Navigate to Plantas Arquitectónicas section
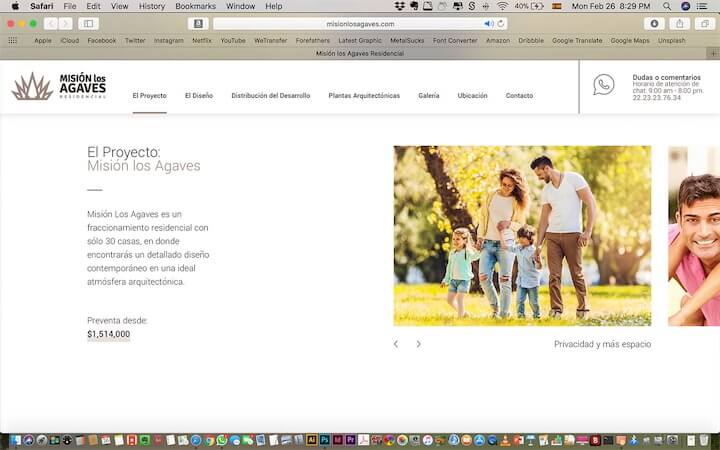The height and width of the screenshot is (450, 720). click(364, 96)
